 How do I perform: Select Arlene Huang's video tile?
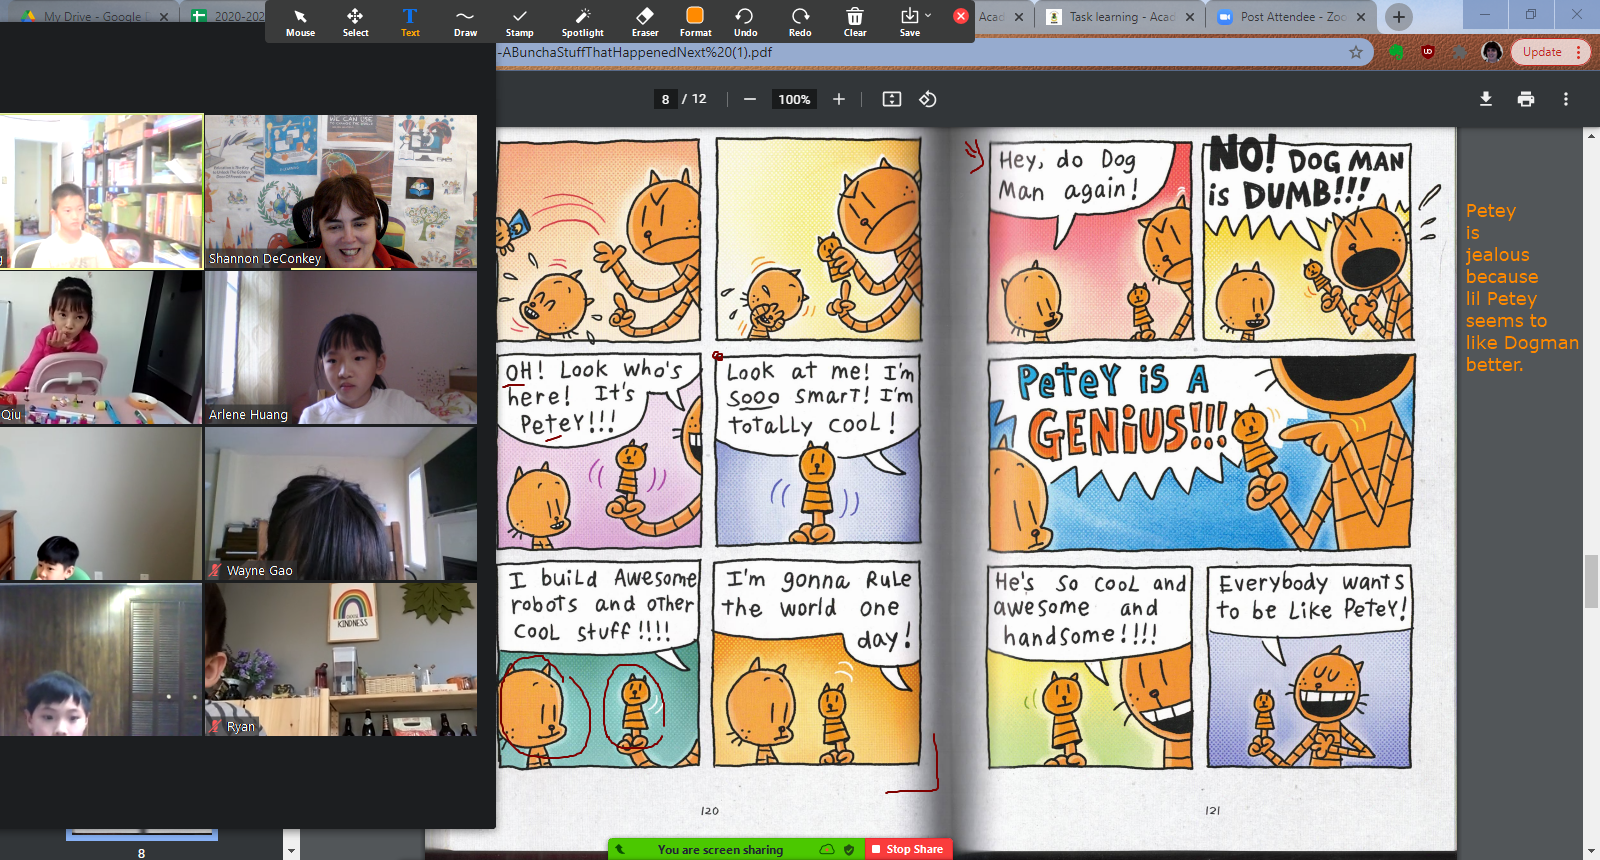pyautogui.click(x=341, y=347)
